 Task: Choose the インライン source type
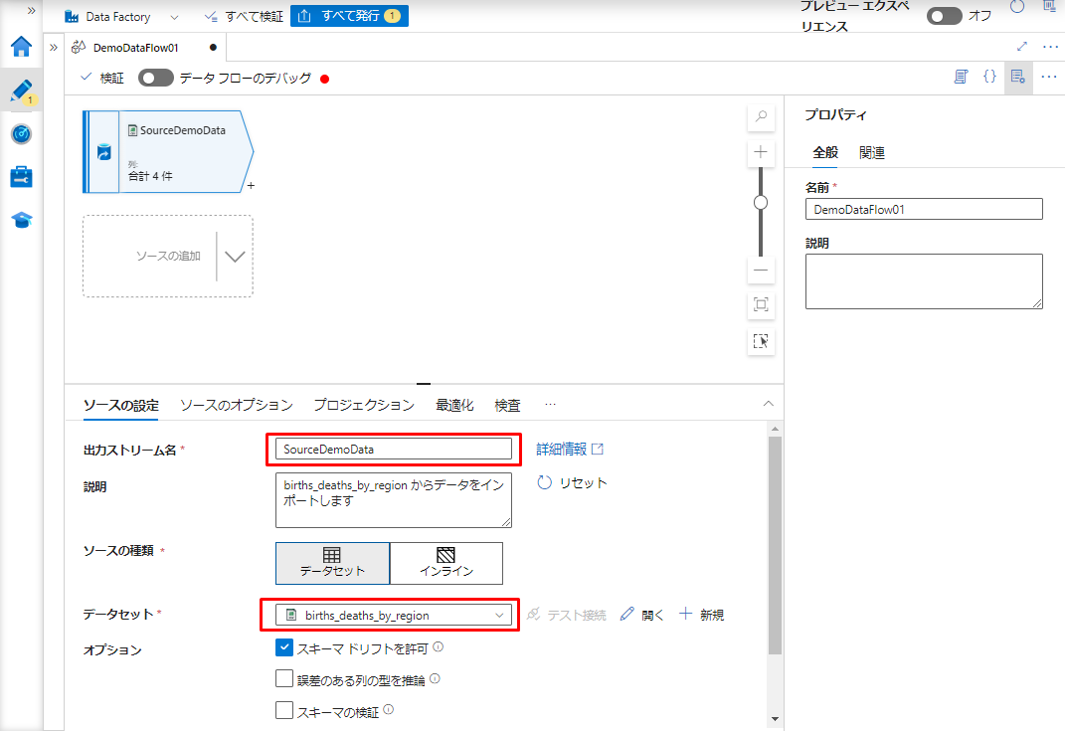coord(446,563)
